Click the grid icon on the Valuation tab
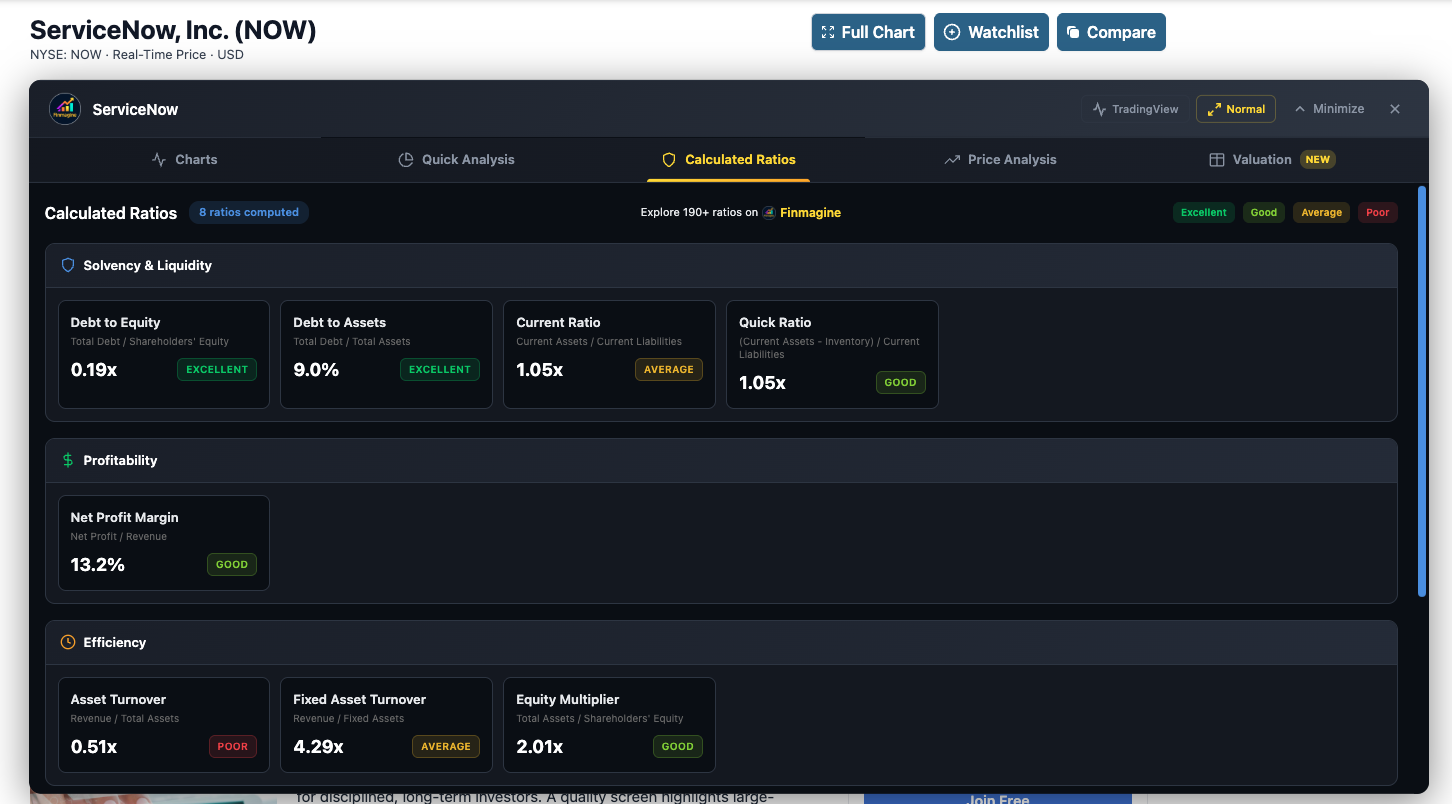1452x804 pixels. click(x=1216, y=159)
